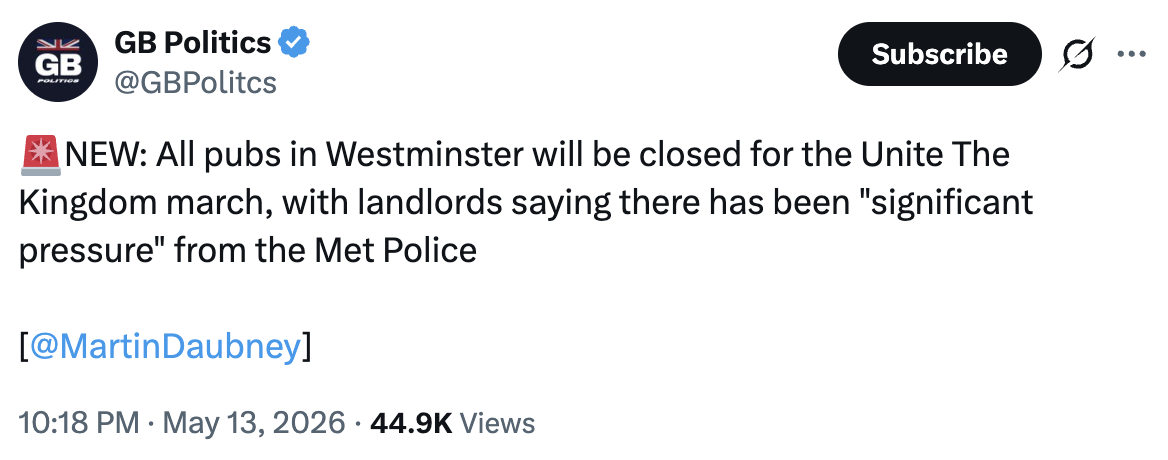The width and height of the screenshot is (1168, 460).
Task: Subscribe to GB Politics
Action: (x=939, y=54)
